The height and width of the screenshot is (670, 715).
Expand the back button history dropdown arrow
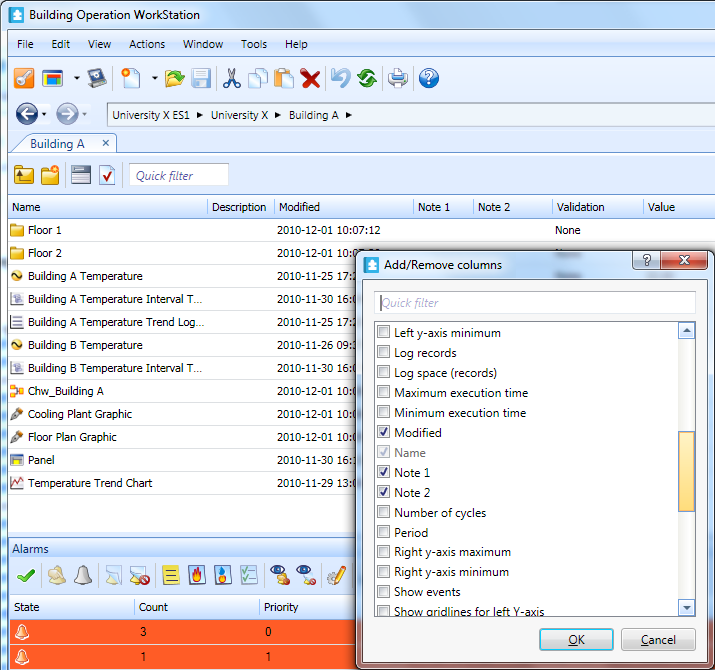(44, 114)
